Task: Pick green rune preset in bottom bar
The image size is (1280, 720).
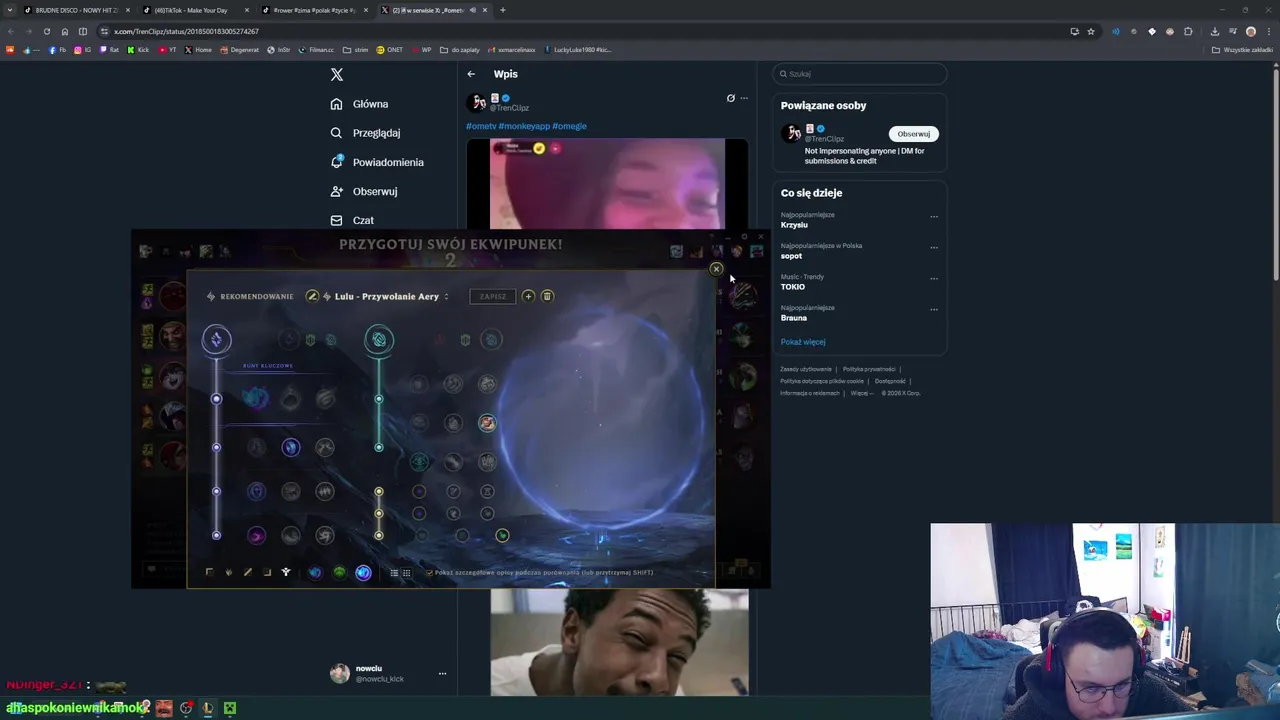Action: (x=339, y=572)
